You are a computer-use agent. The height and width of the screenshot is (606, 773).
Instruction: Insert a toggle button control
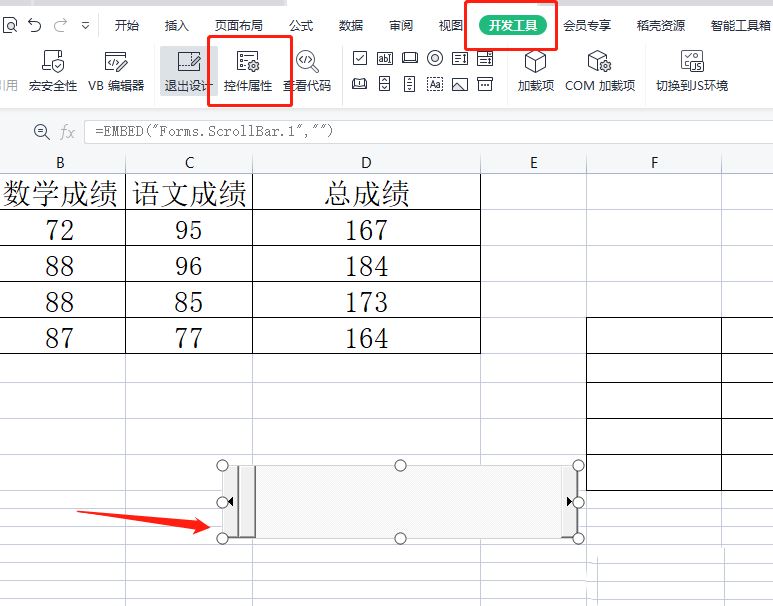click(360, 84)
